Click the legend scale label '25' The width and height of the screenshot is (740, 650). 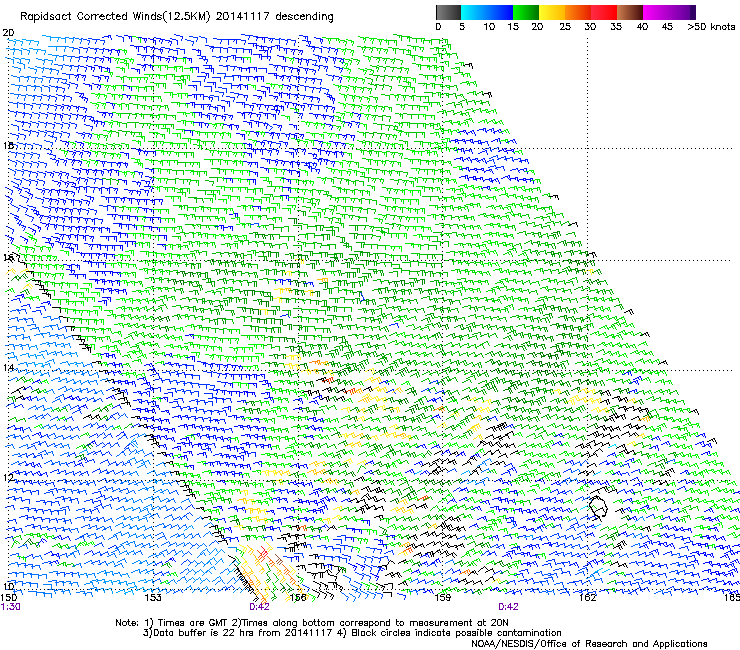(x=565, y=27)
